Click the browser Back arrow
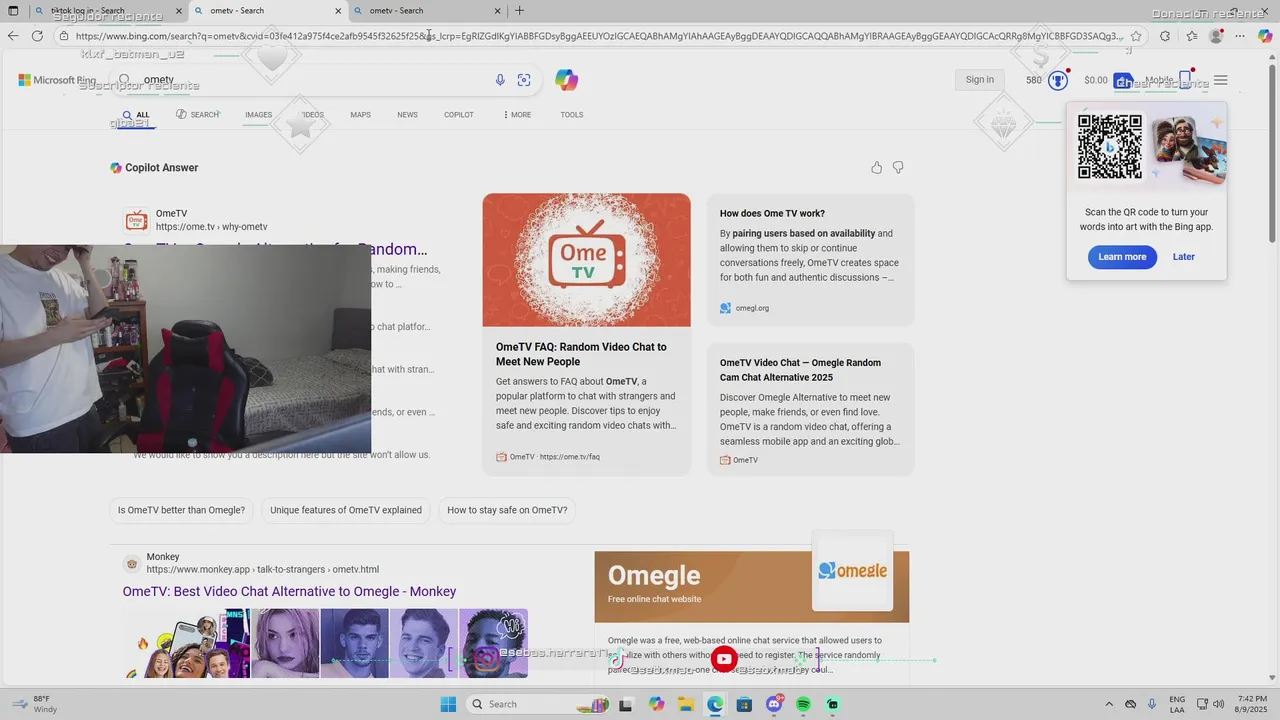Image resolution: width=1280 pixels, height=720 pixels. [x=13, y=36]
